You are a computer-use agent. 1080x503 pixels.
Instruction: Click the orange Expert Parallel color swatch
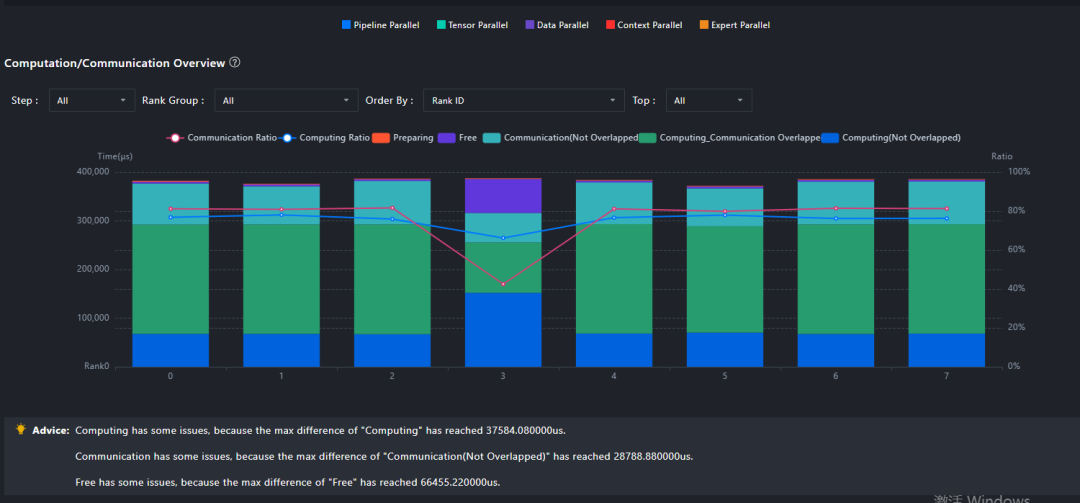pos(704,25)
